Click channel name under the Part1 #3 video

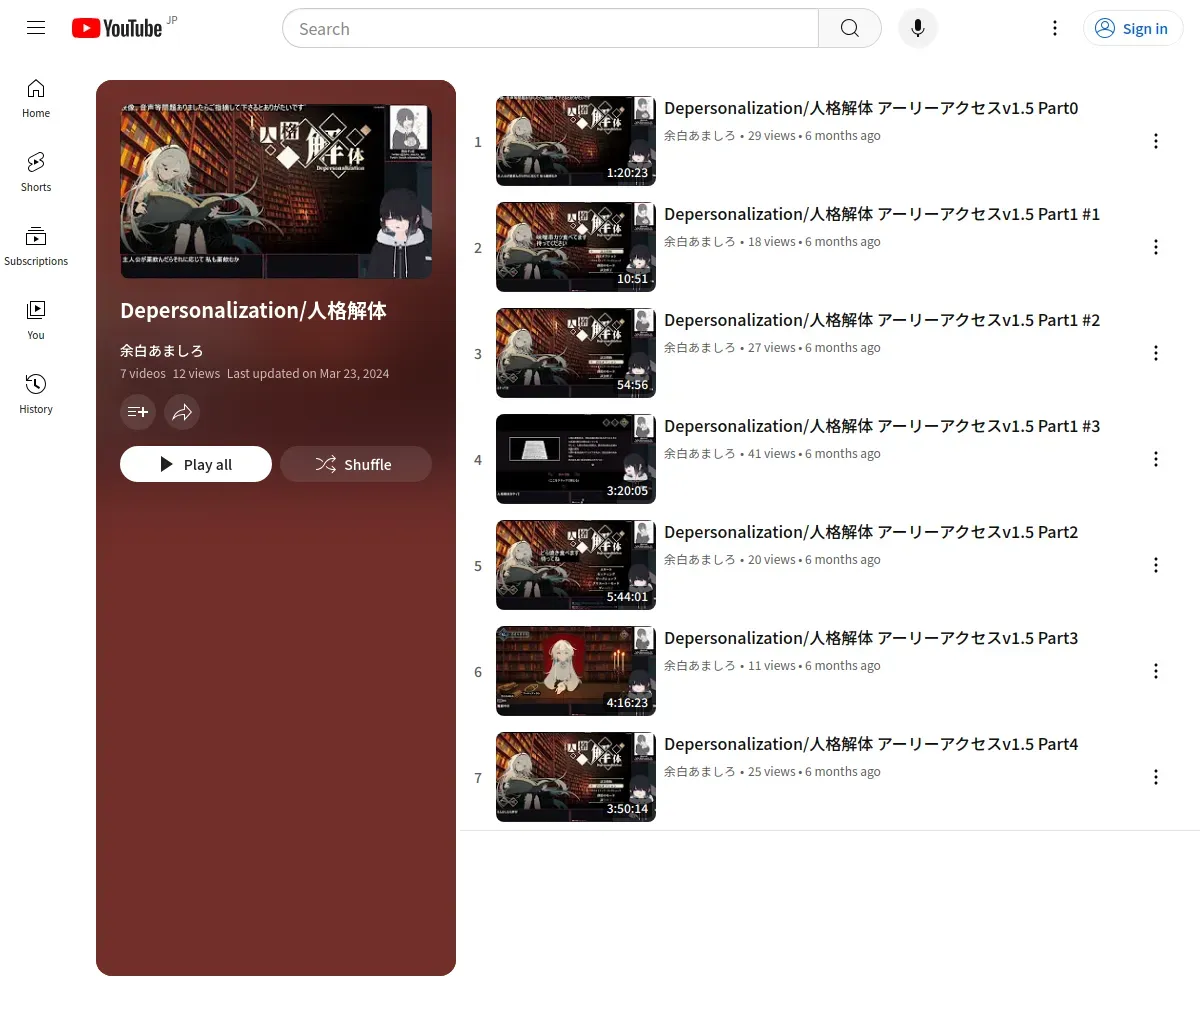pos(700,454)
